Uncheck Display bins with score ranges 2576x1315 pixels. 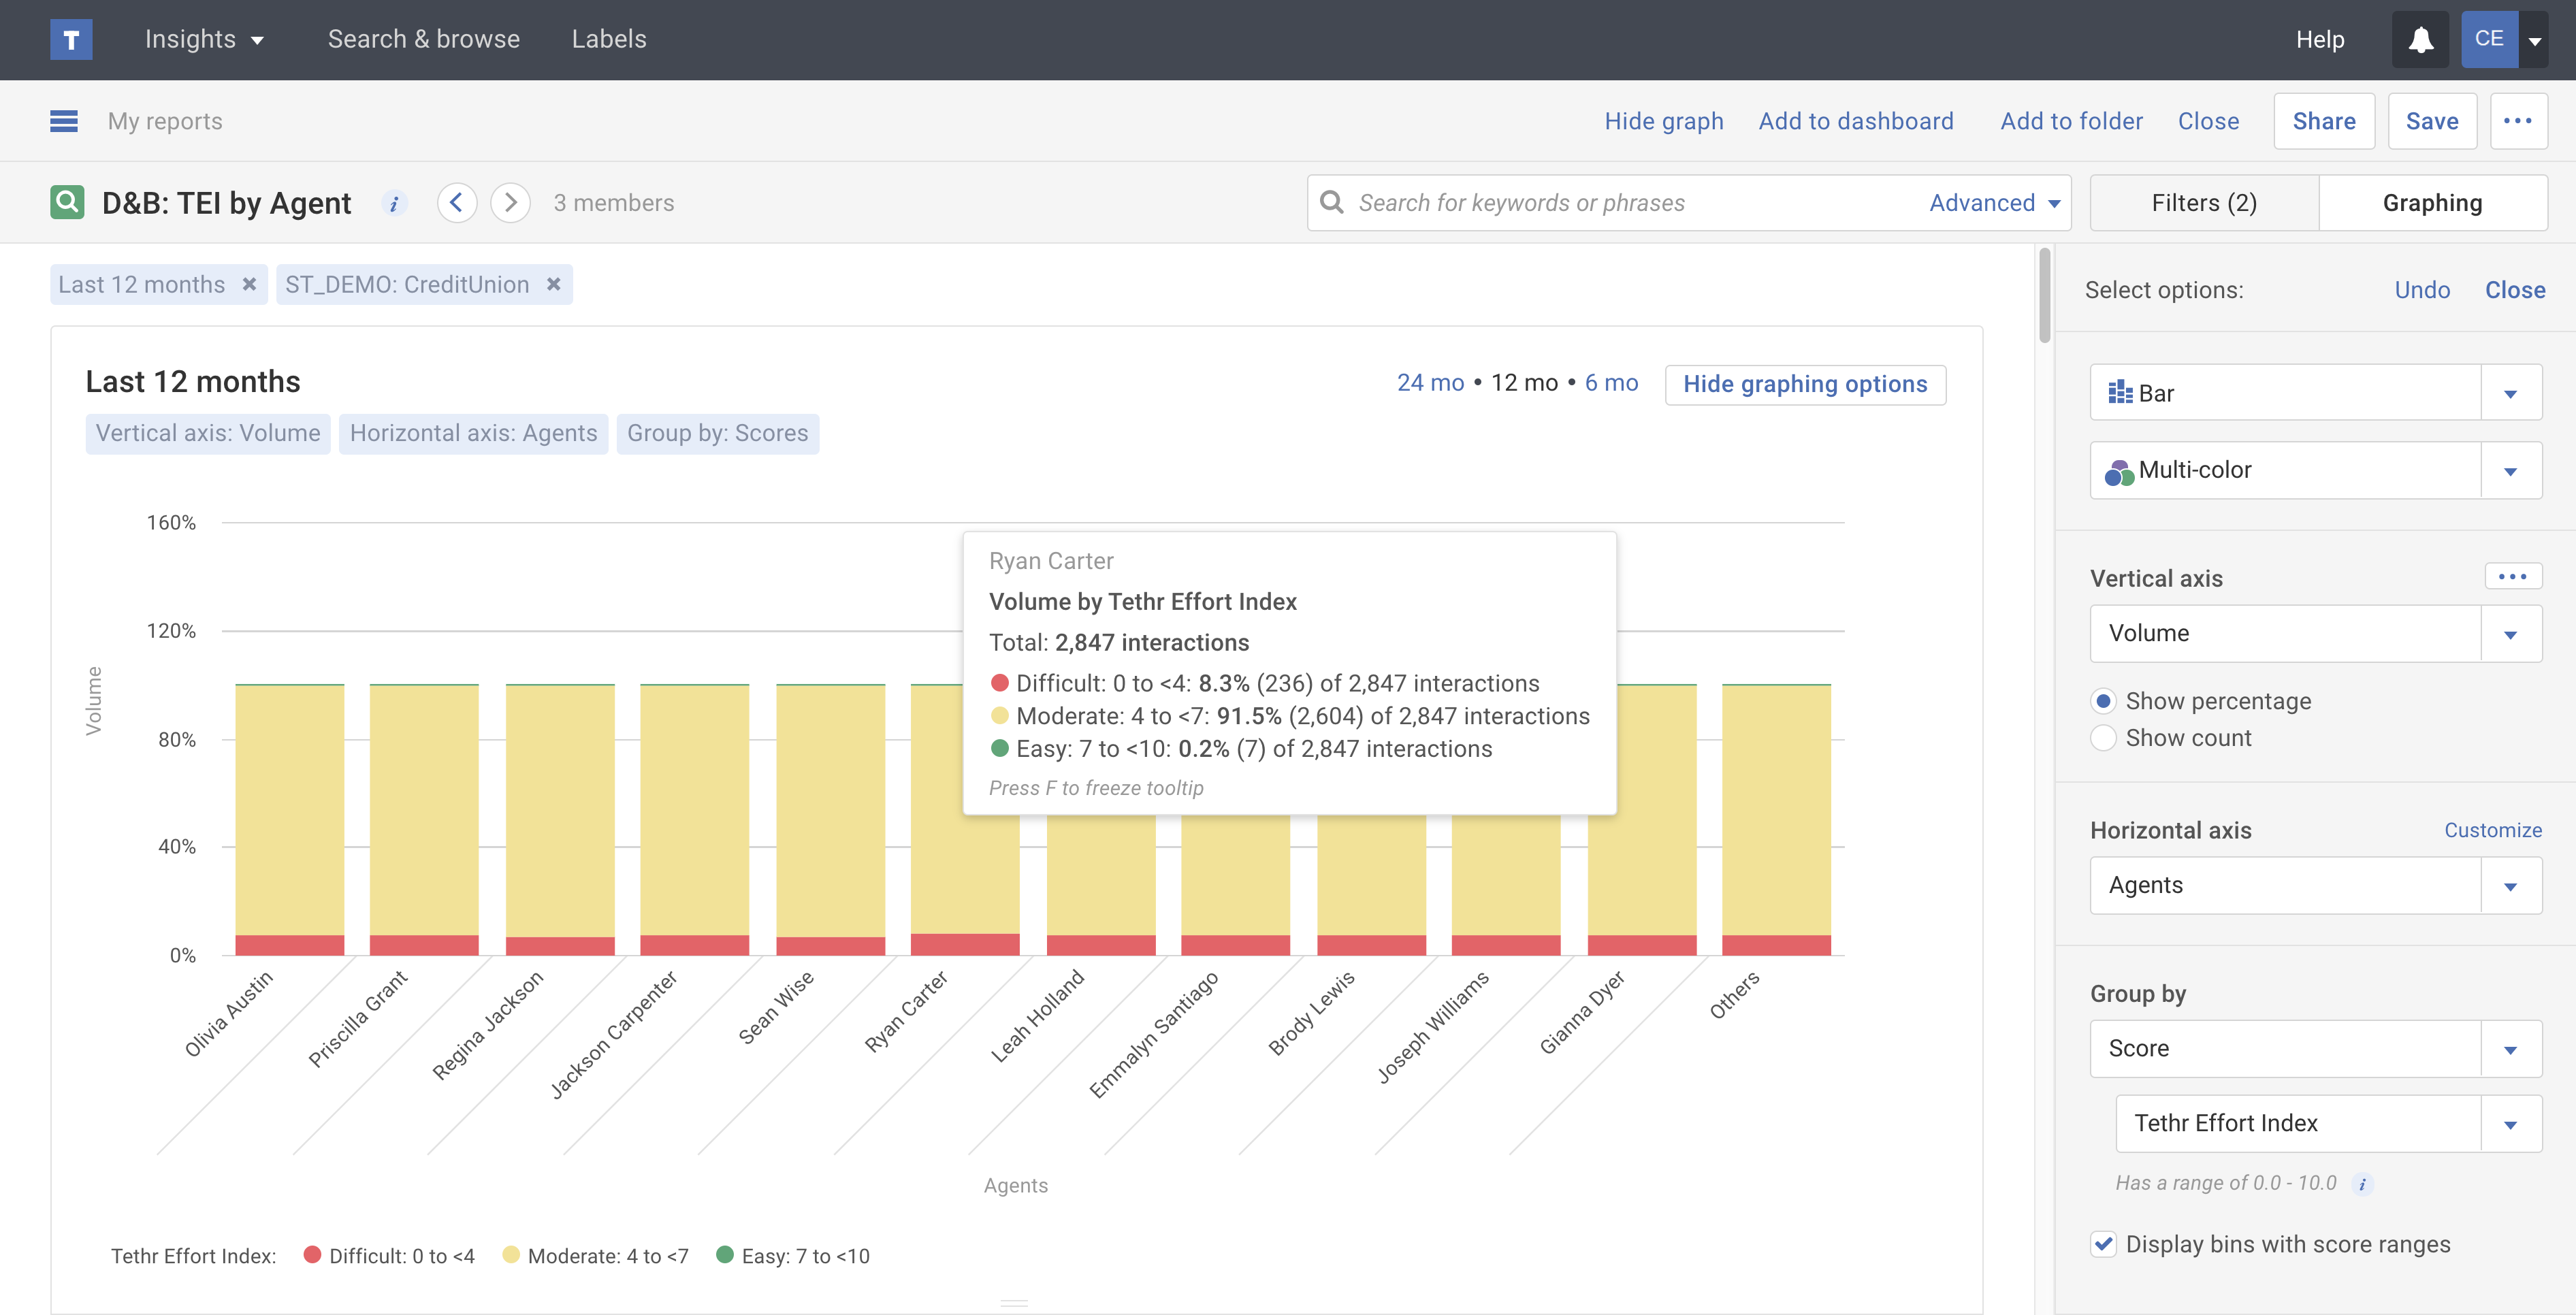click(x=2103, y=1244)
